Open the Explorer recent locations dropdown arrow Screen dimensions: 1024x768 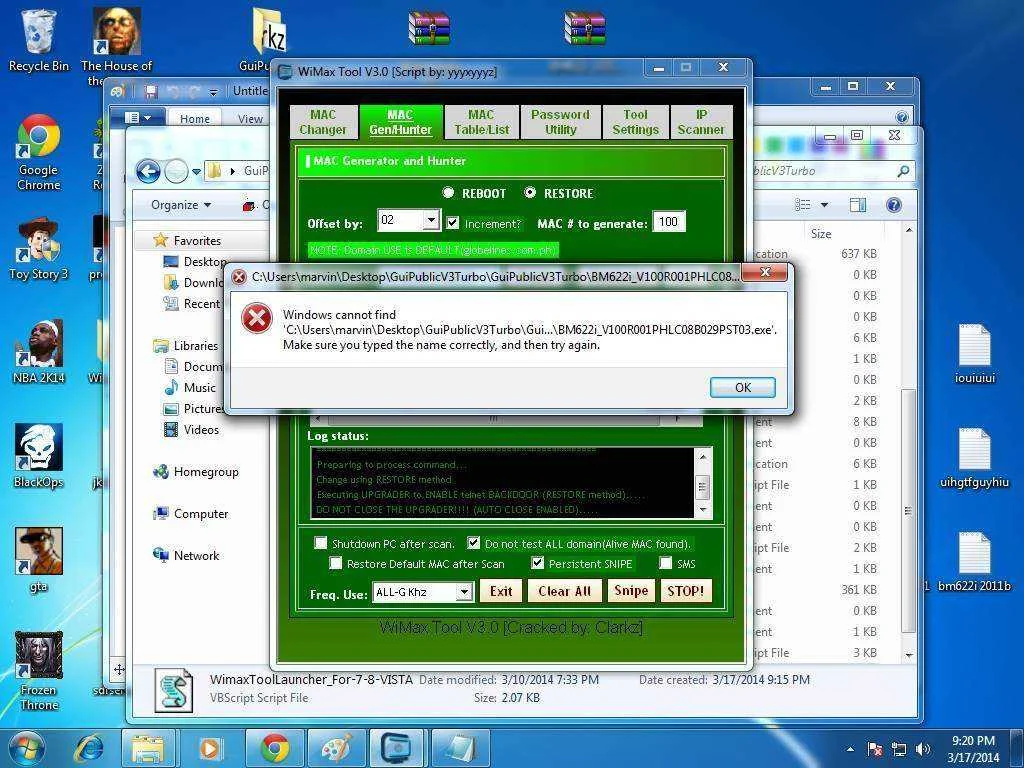(x=196, y=172)
